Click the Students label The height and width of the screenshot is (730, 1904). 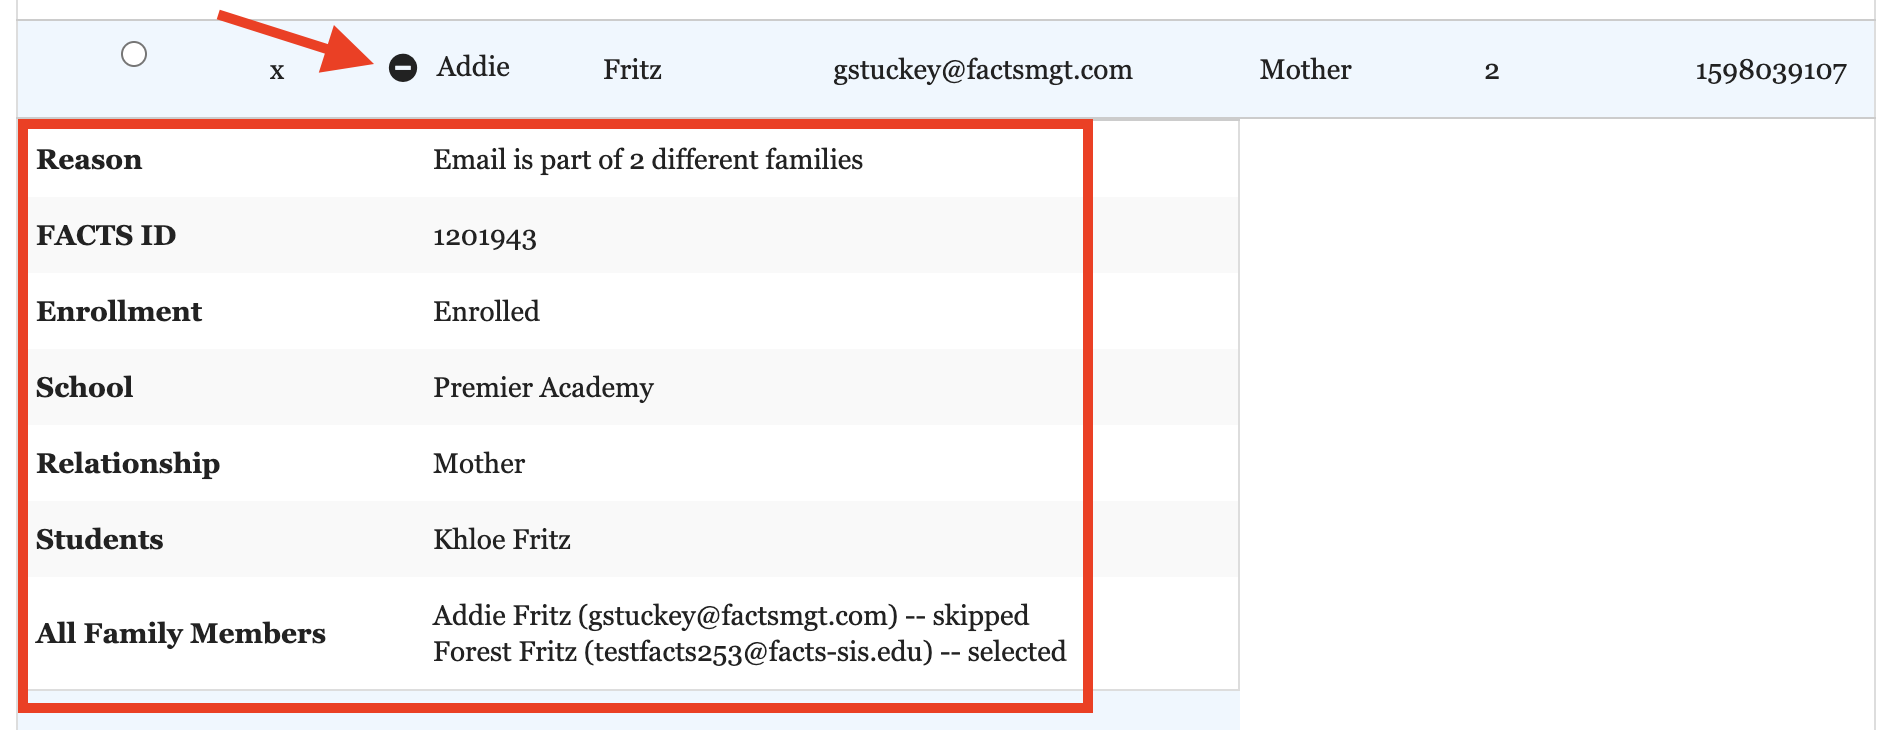[x=99, y=540]
